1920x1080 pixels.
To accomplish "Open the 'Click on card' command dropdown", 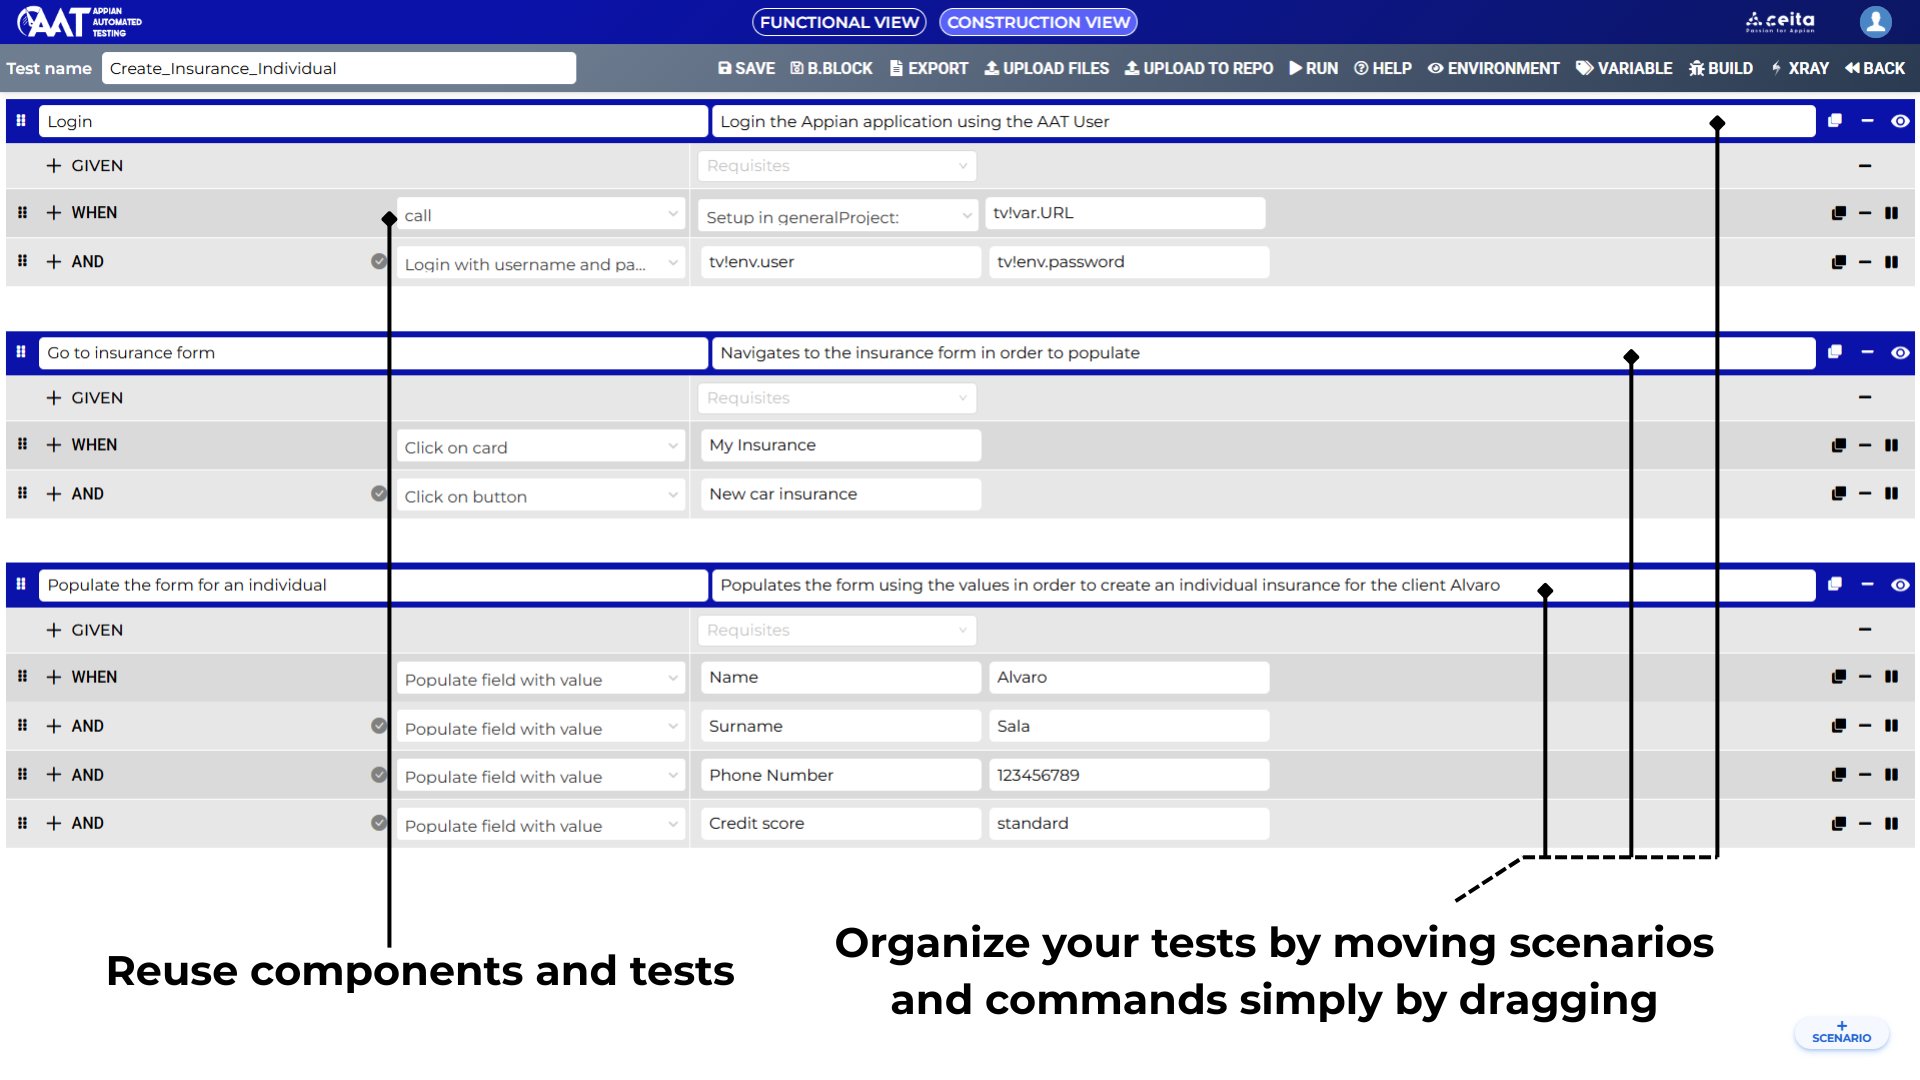I will coord(541,447).
